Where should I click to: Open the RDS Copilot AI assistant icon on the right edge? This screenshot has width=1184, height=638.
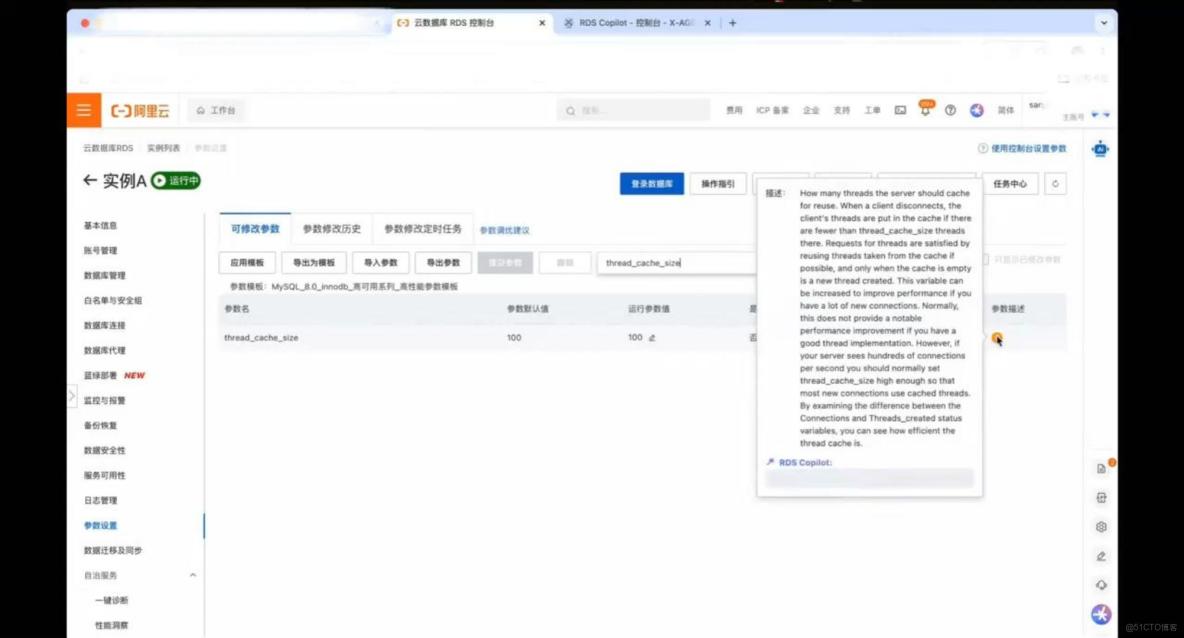pyautogui.click(x=1099, y=148)
